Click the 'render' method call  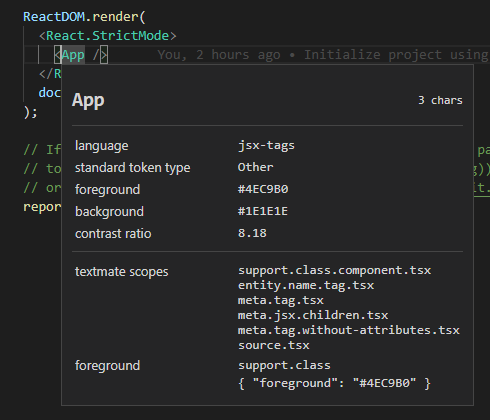pos(115,17)
